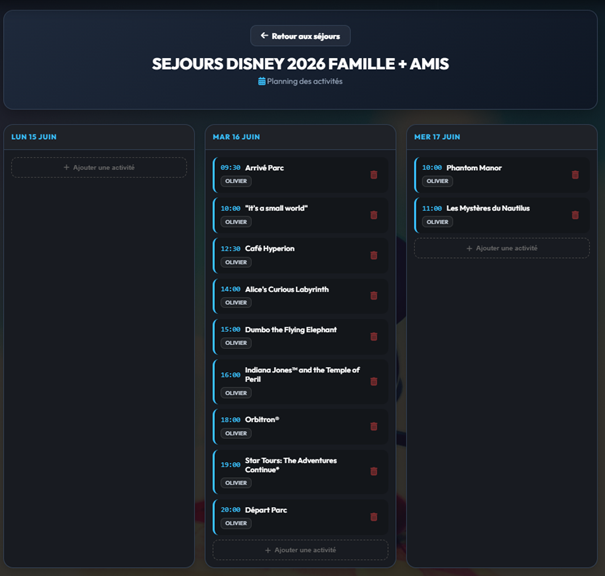Delete Les Mystères du Nautilus activity
Screen dimensions: 605x576
pyautogui.click(x=575, y=215)
